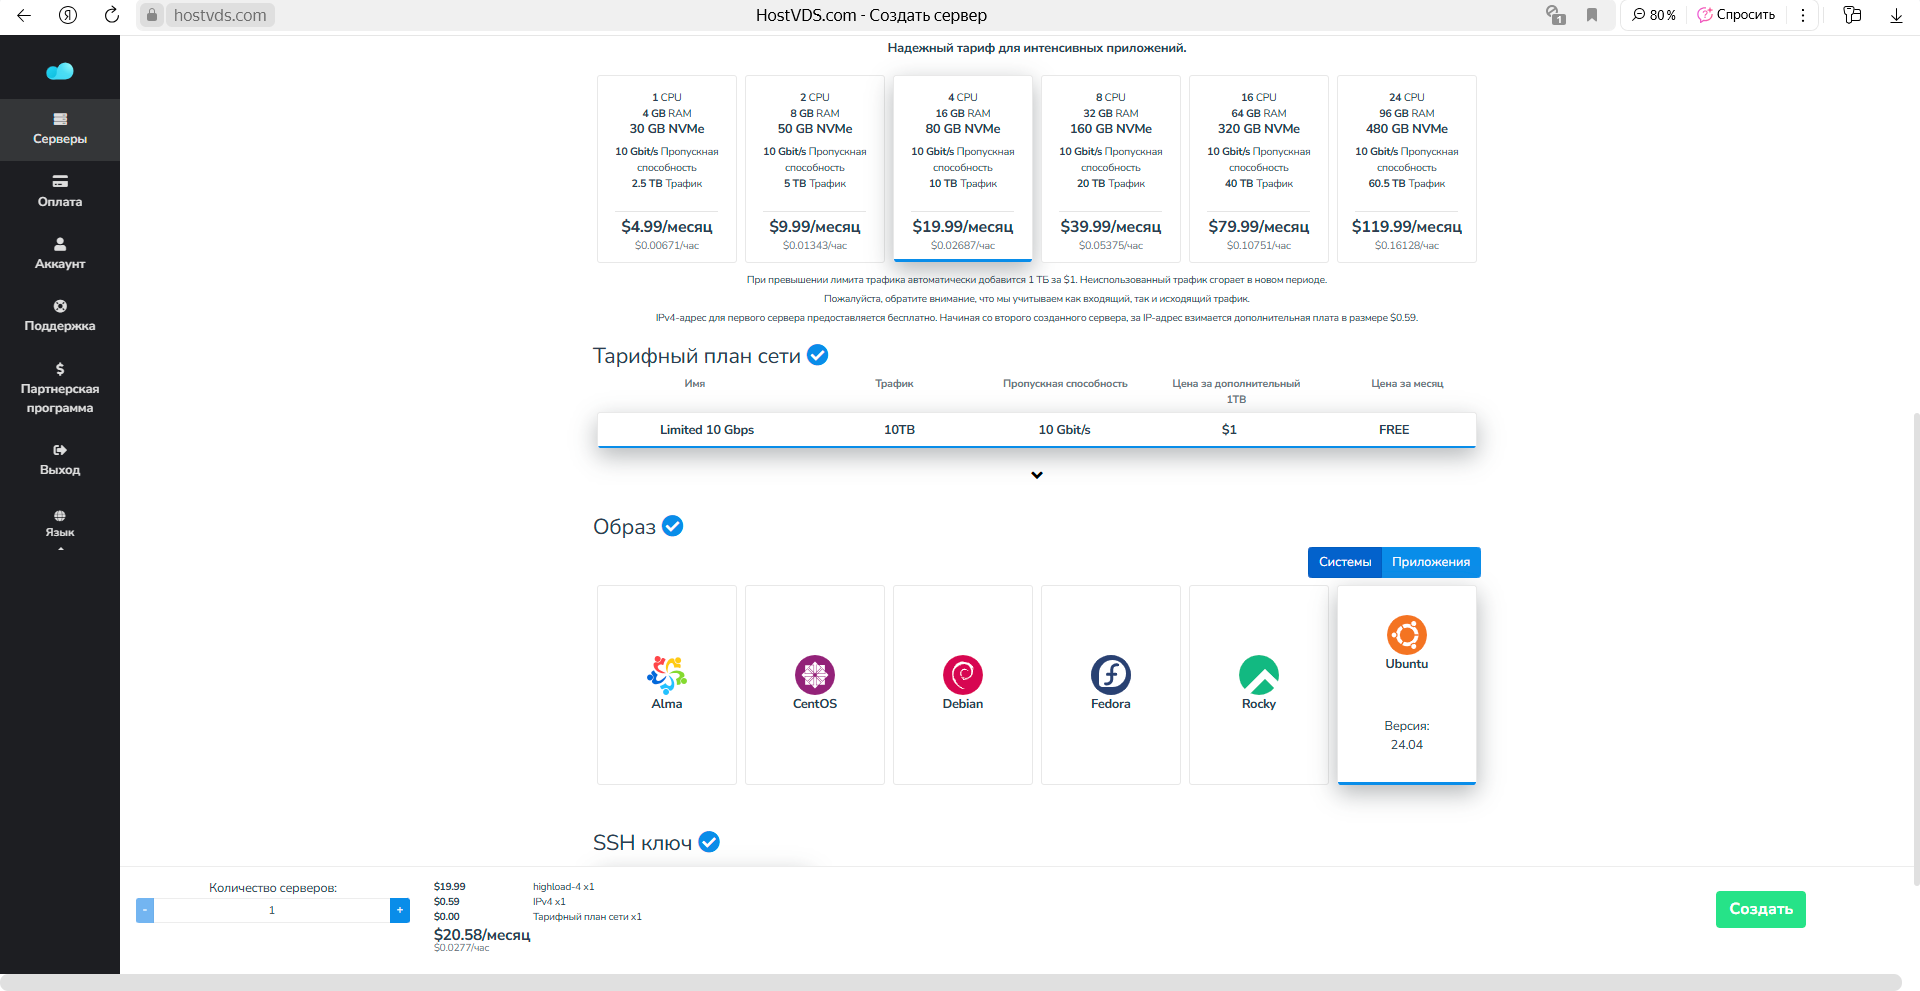The image size is (1920, 991).
Task: Open browser downloads
Action: pyautogui.click(x=1896, y=15)
